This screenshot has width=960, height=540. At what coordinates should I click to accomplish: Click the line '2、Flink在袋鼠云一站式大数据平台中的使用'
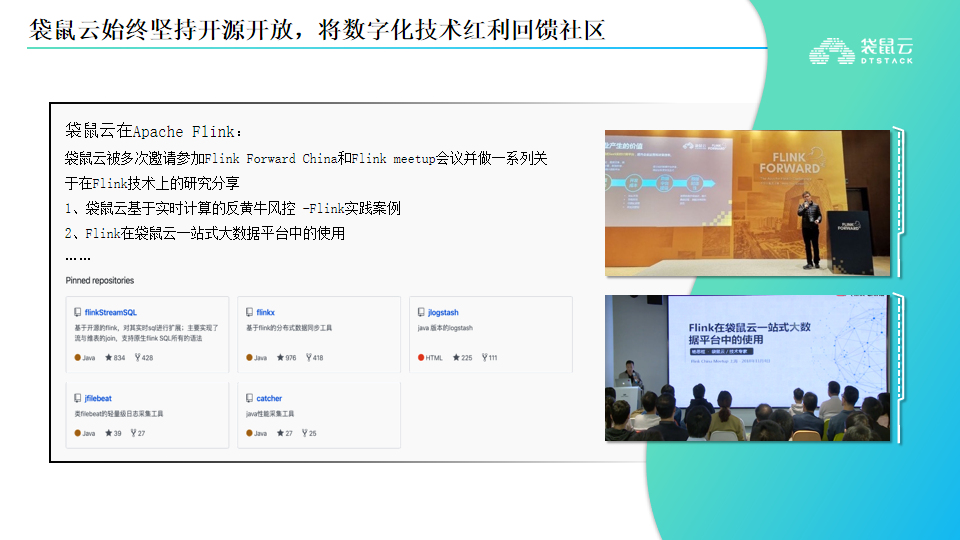(x=205, y=233)
